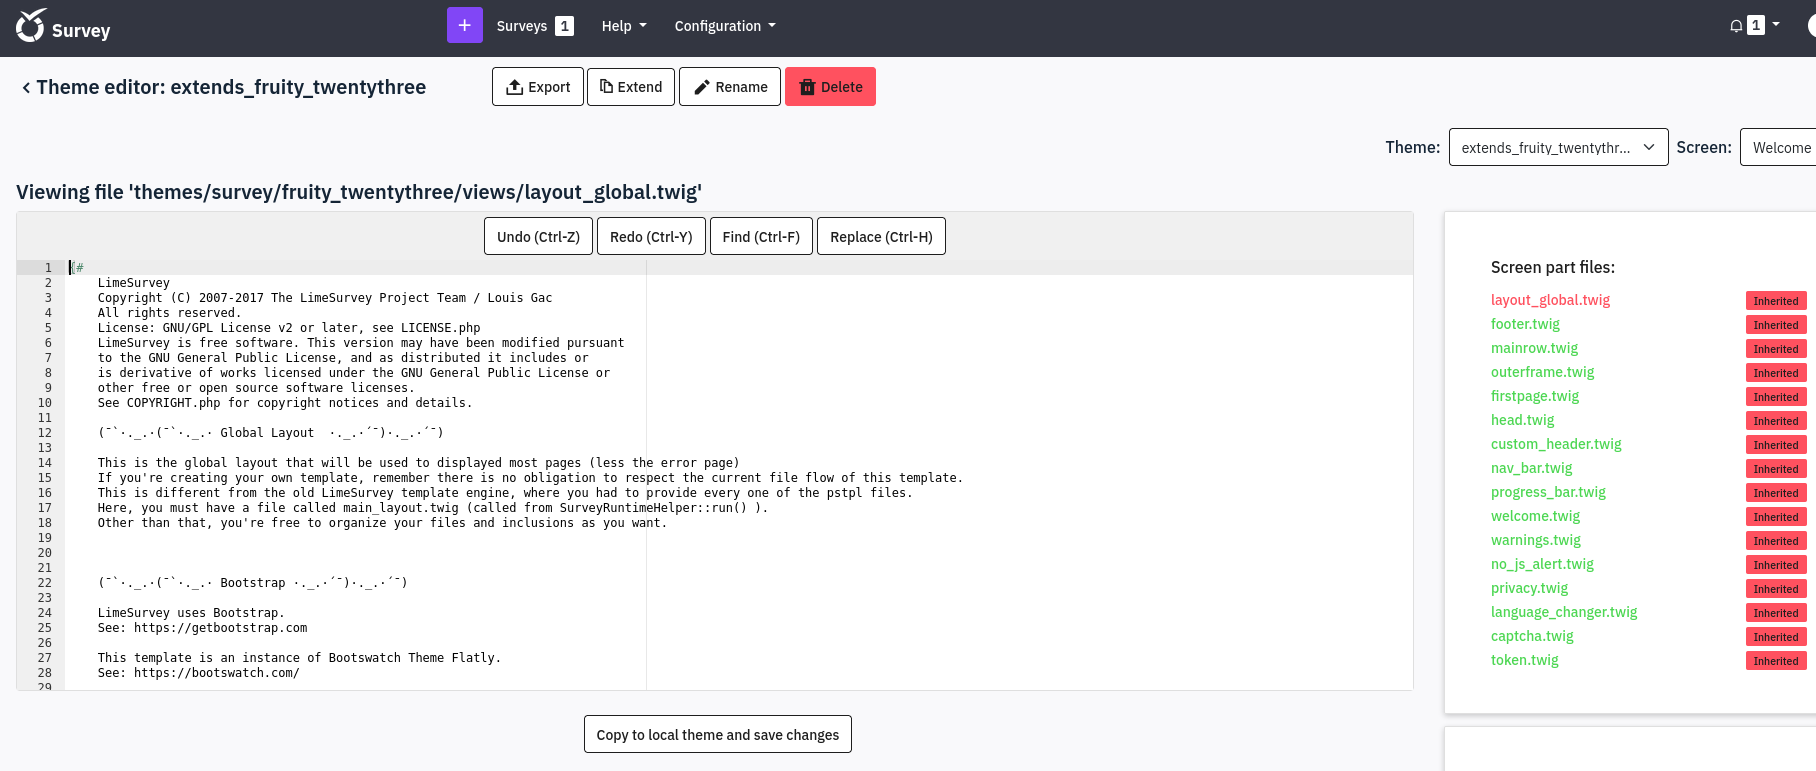The image size is (1816, 771).
Task: Rename the theme using pencil button
Action: pyautogui.click(x=730, y=87)
